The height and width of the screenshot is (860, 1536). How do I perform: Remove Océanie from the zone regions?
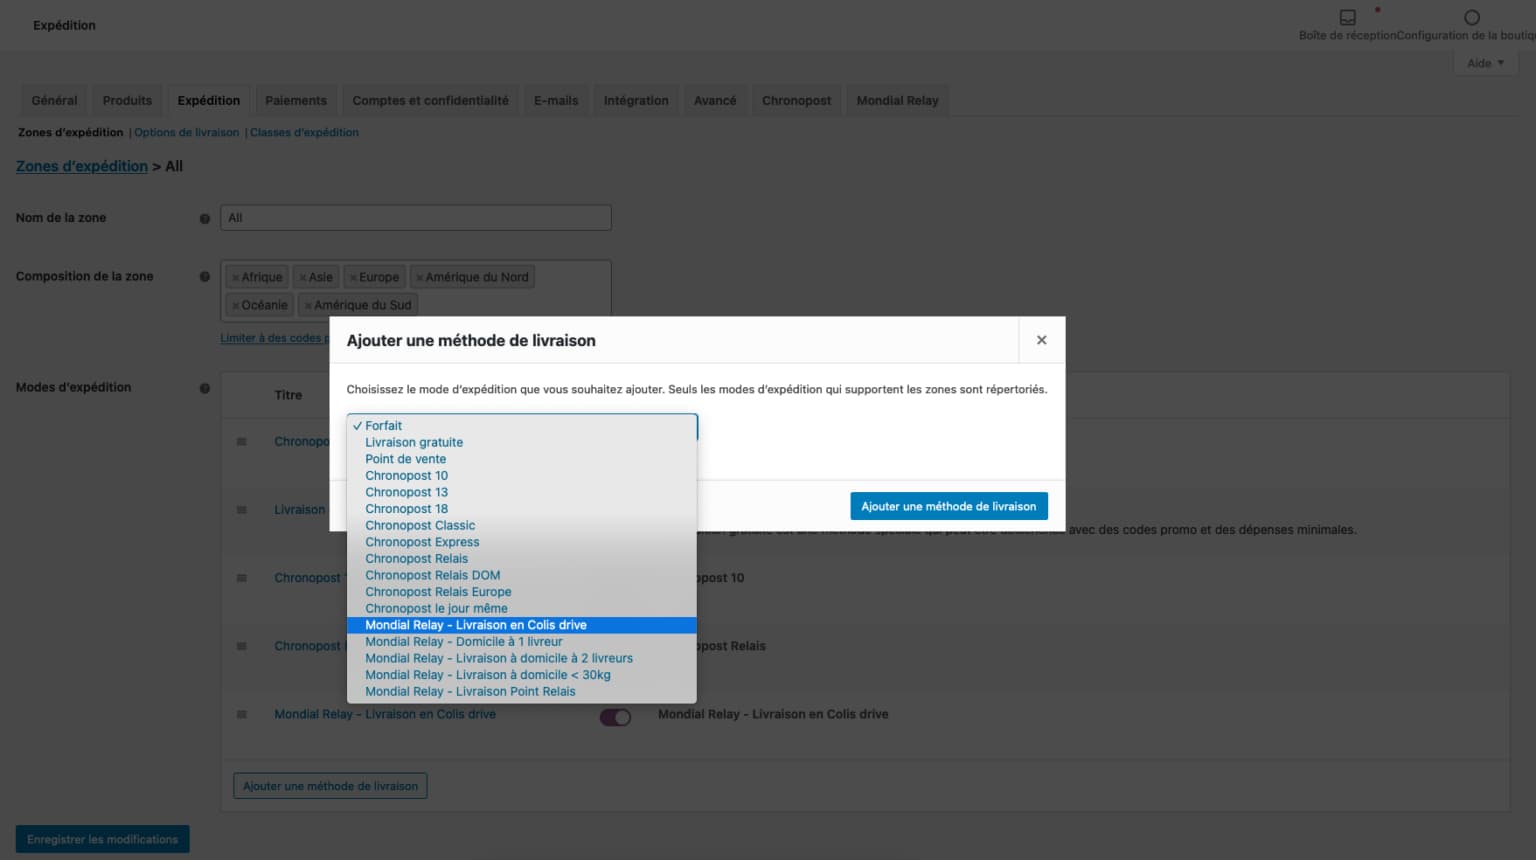(234, 305)
